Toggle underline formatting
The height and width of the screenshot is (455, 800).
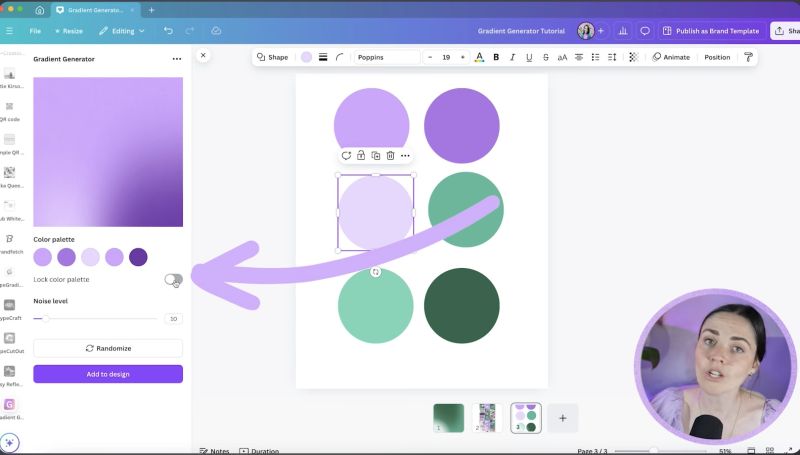coord(529,57)
